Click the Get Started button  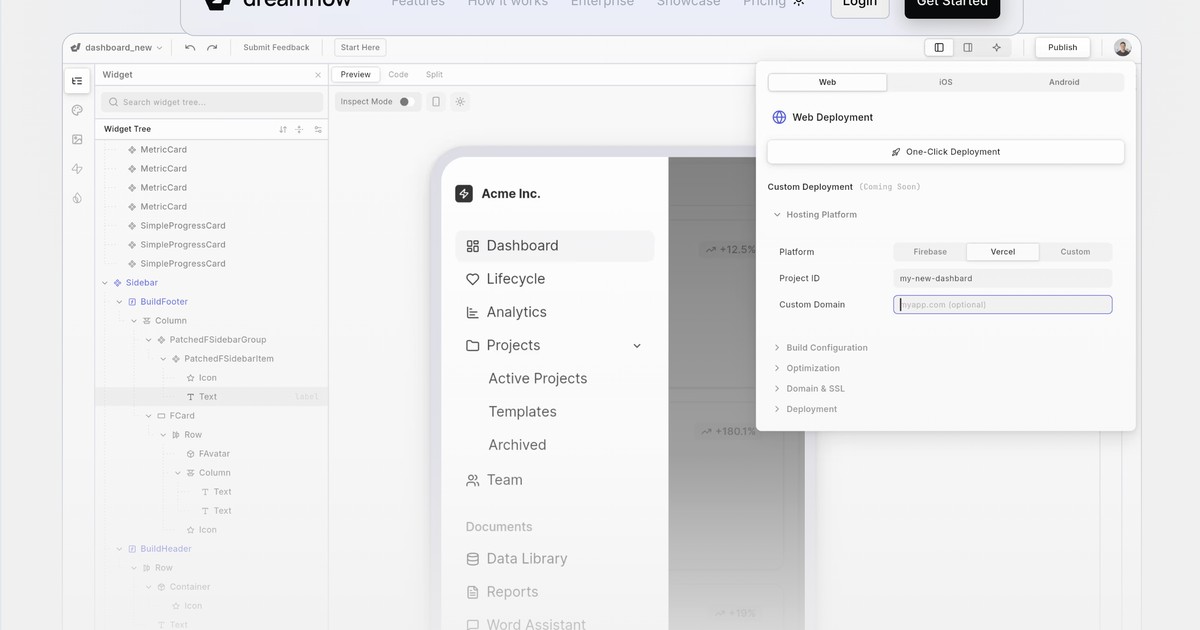952,5
